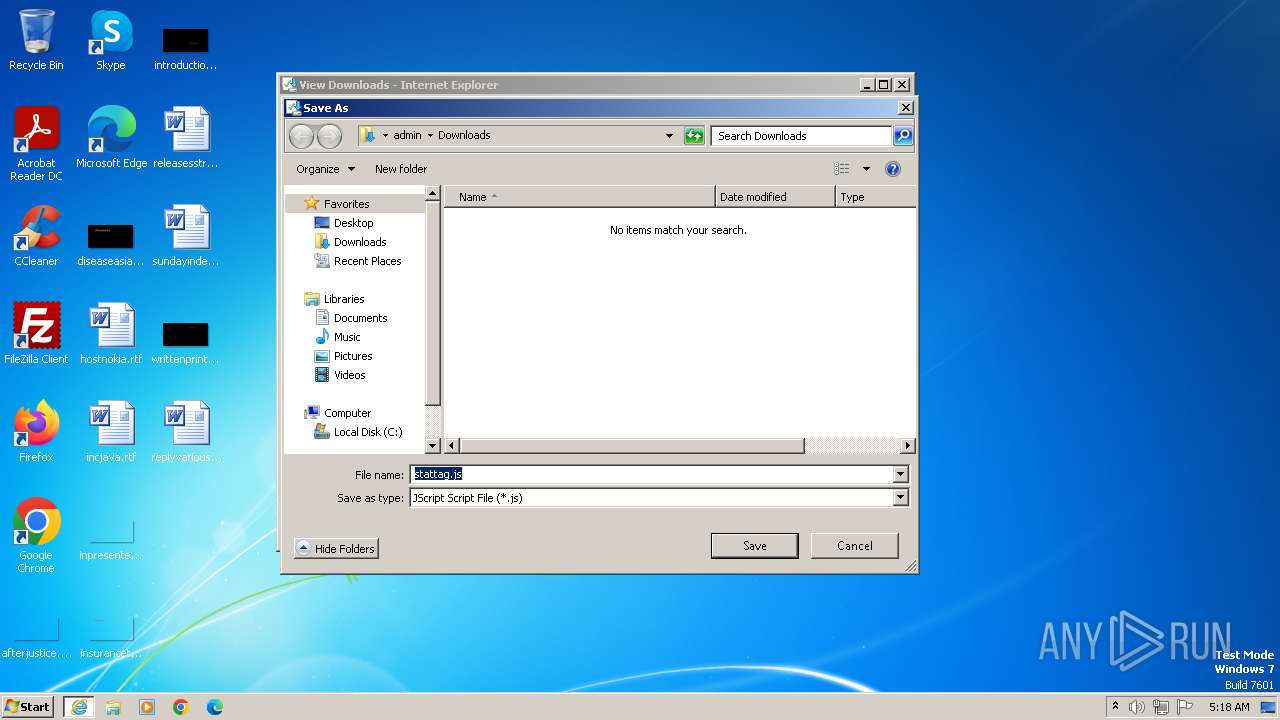Open address bar previous locations dropdown
Image resolution: width=1280 pixels, height=720 pixels.
[669, 136]
